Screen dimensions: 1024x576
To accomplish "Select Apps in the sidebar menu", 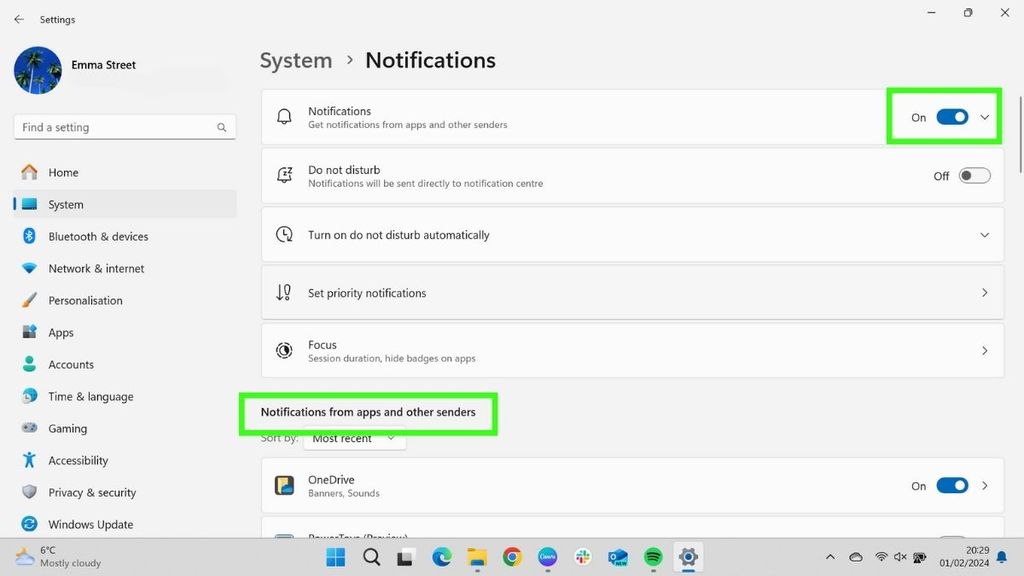I will click(61, 332).
